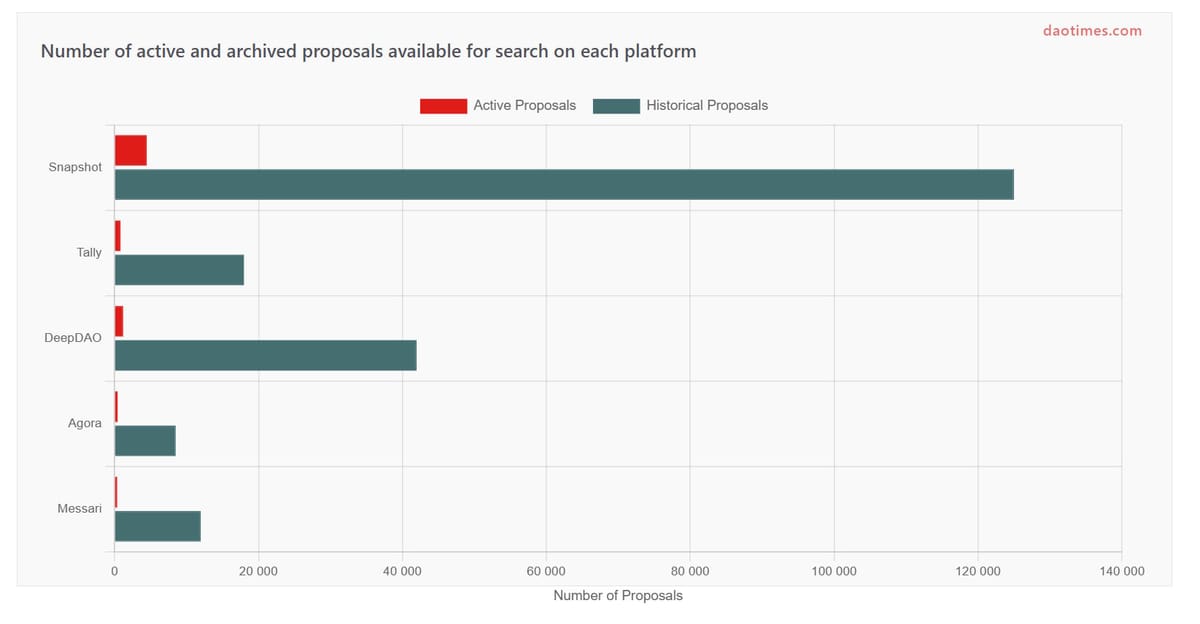Click the Number of Proposals x-axis title
The width and height of the screenshot is (1200, 624).
tap(618, 596)
